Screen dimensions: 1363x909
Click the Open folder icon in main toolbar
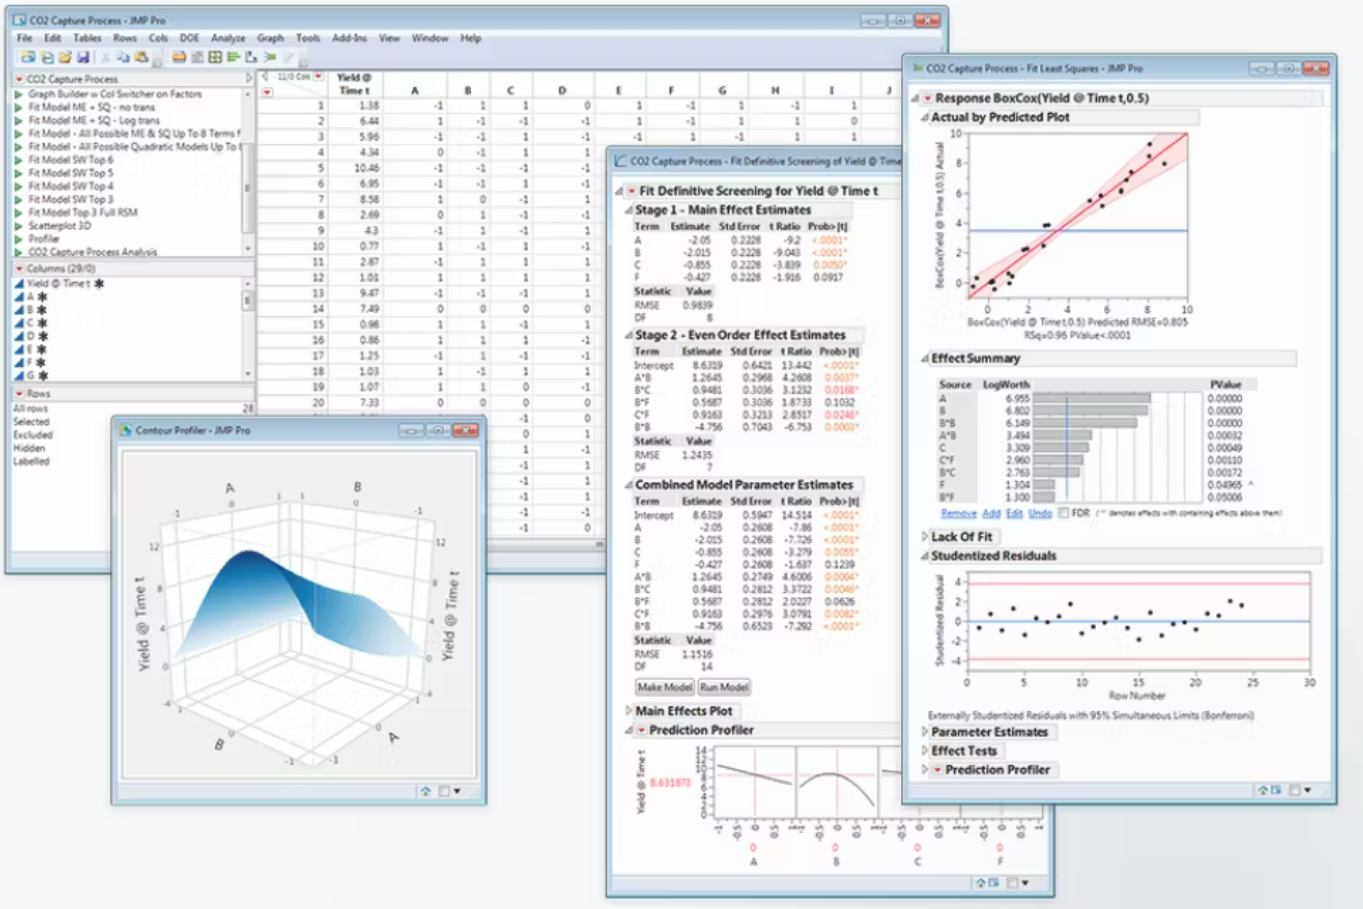pos(65,57)
